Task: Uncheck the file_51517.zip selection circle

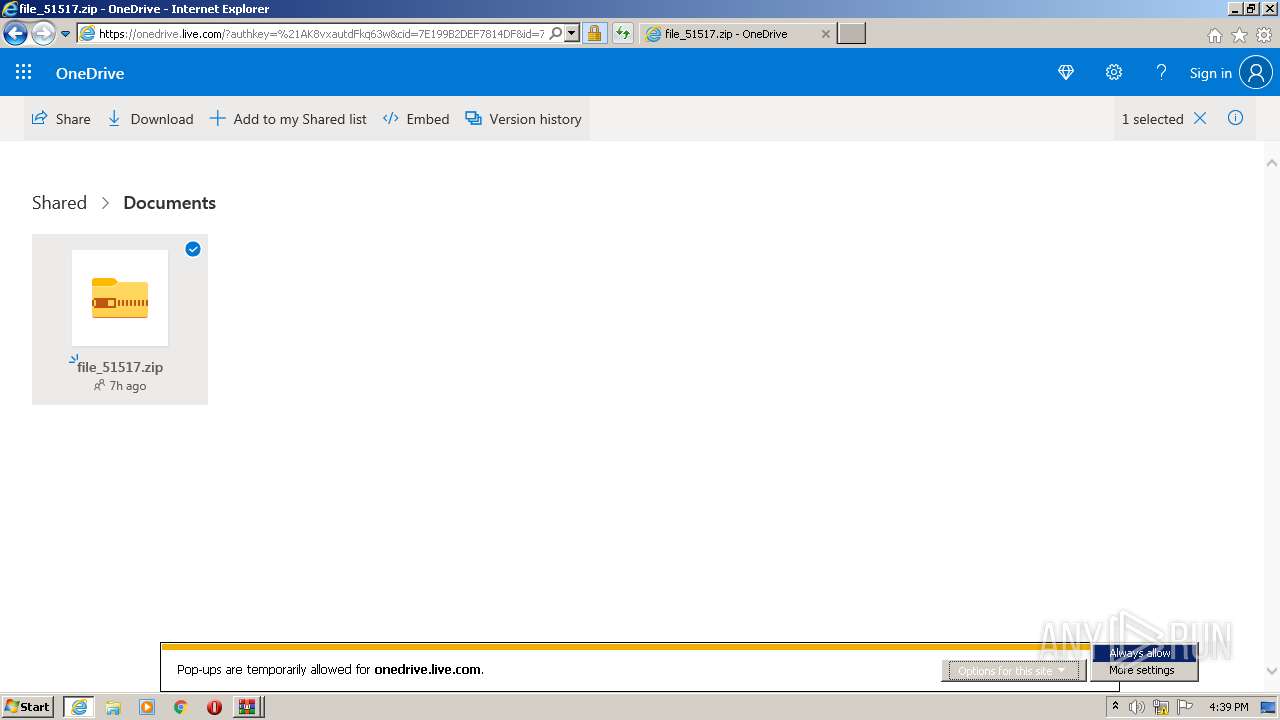Action: 193,249
